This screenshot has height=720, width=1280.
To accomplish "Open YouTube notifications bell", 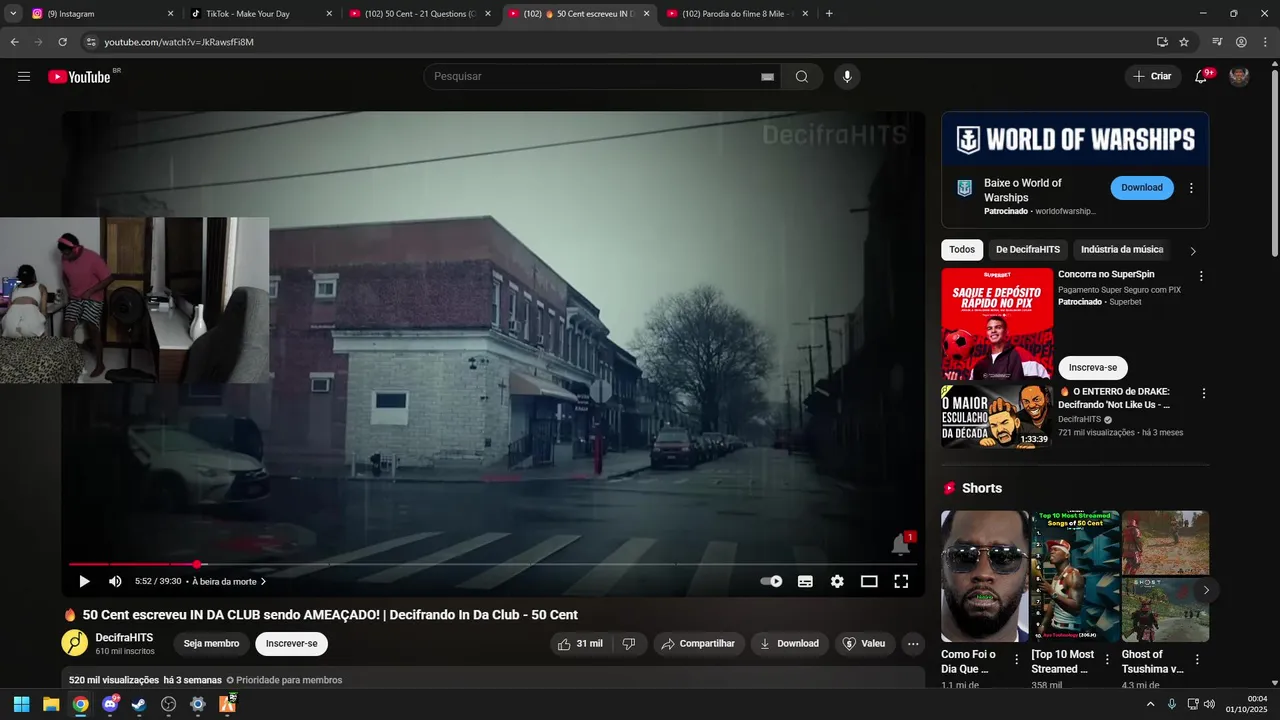I will [x=1201, y=76].
